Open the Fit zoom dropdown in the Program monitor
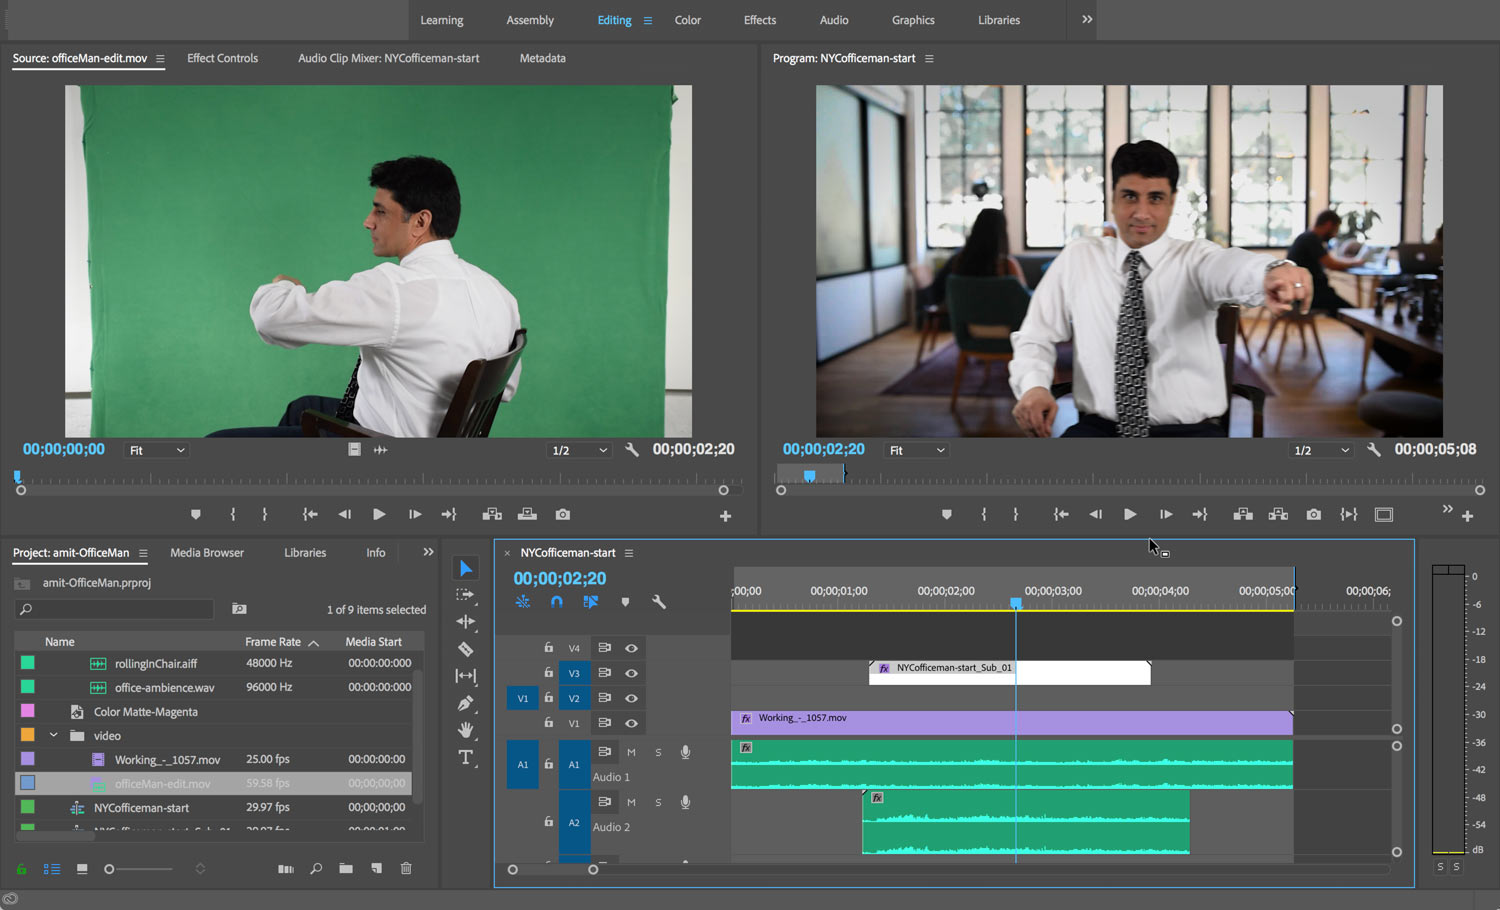Viewport: 1500px width, 910px height. pos(914,449)
